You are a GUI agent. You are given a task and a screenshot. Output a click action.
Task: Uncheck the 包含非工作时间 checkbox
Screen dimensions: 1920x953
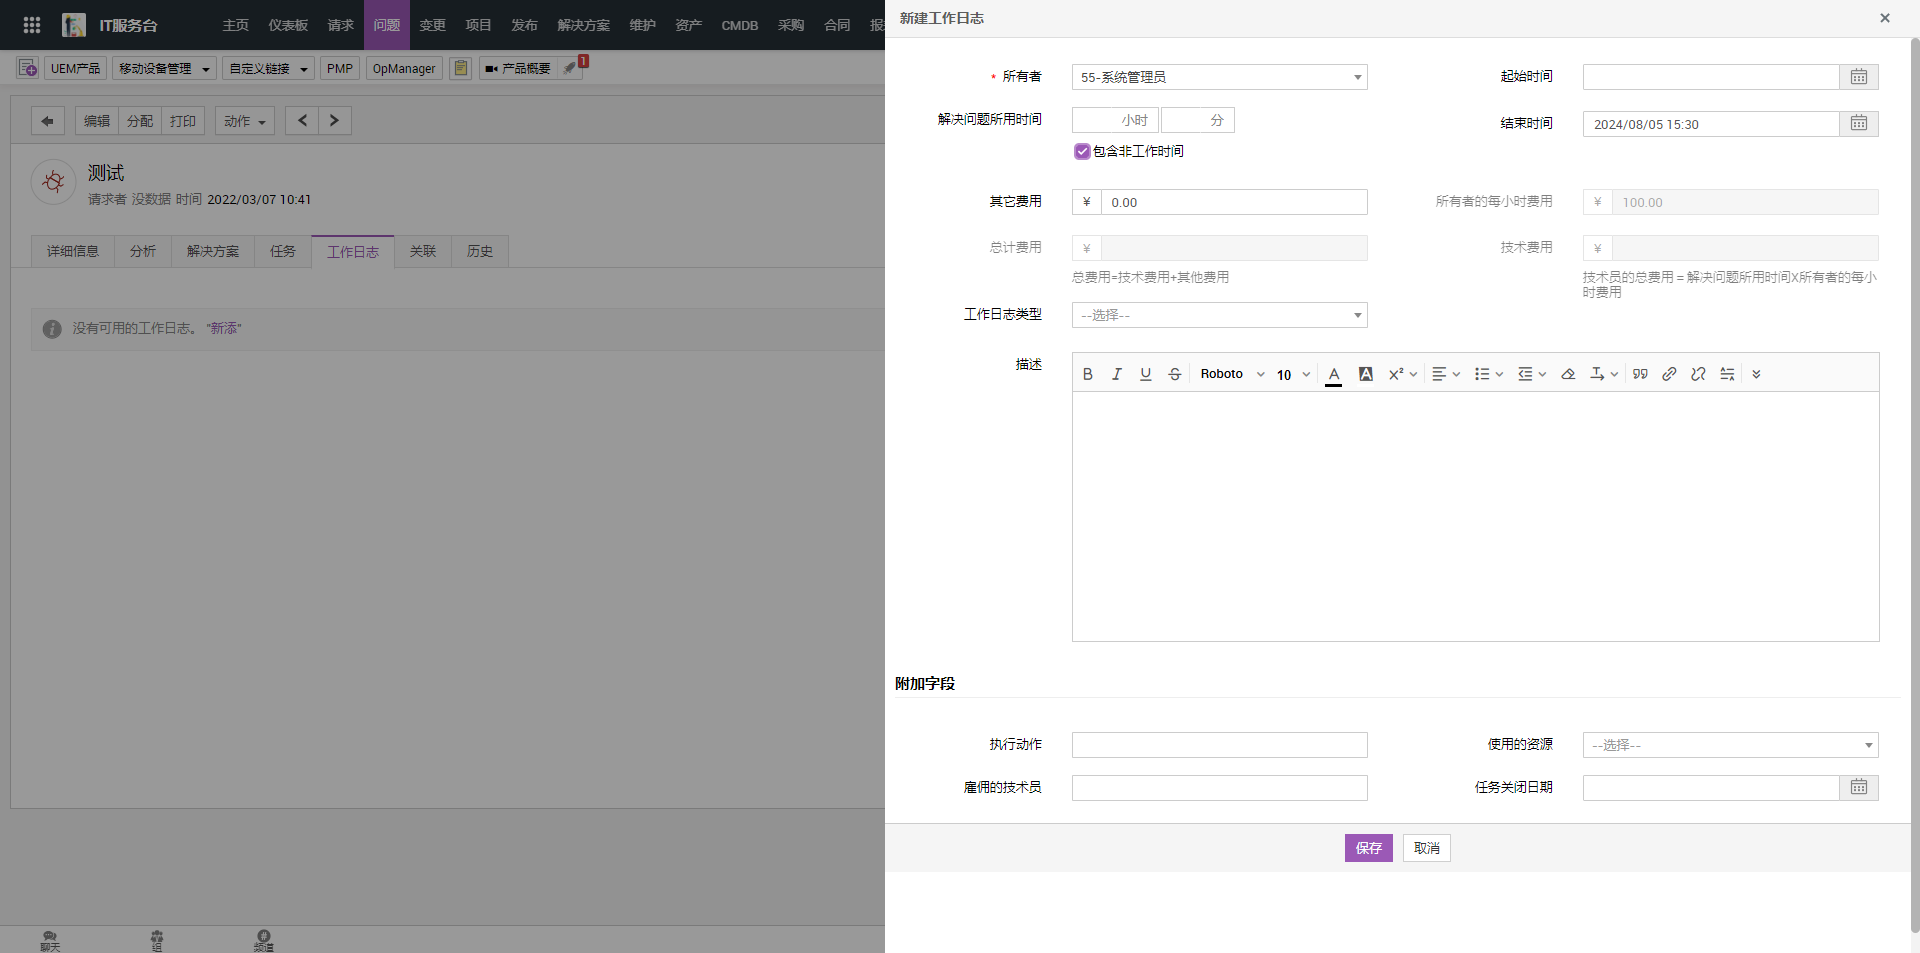coord(1082,152)
